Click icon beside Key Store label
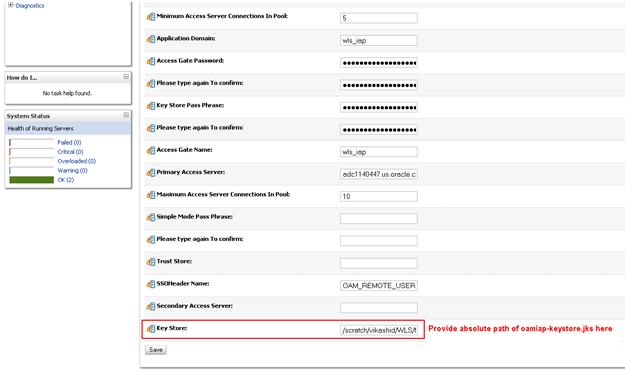Viewport: 625px width, 370px height. tap(151, 329)
